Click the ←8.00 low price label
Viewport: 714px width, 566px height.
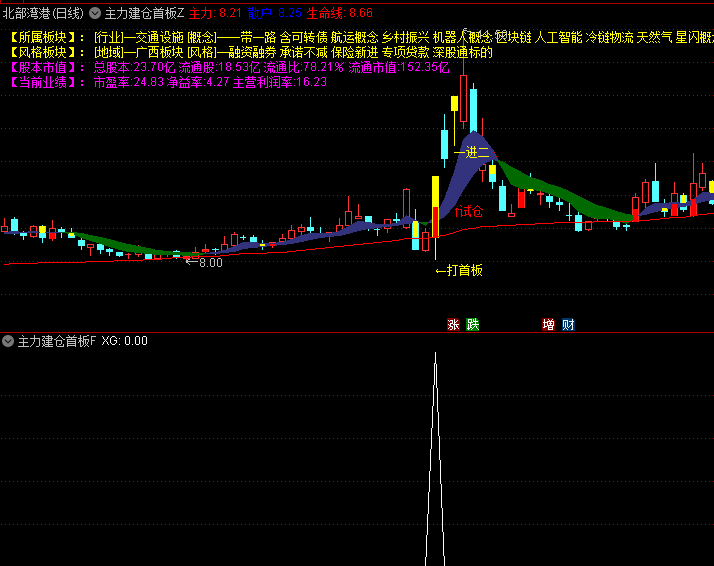click(204, 262)
